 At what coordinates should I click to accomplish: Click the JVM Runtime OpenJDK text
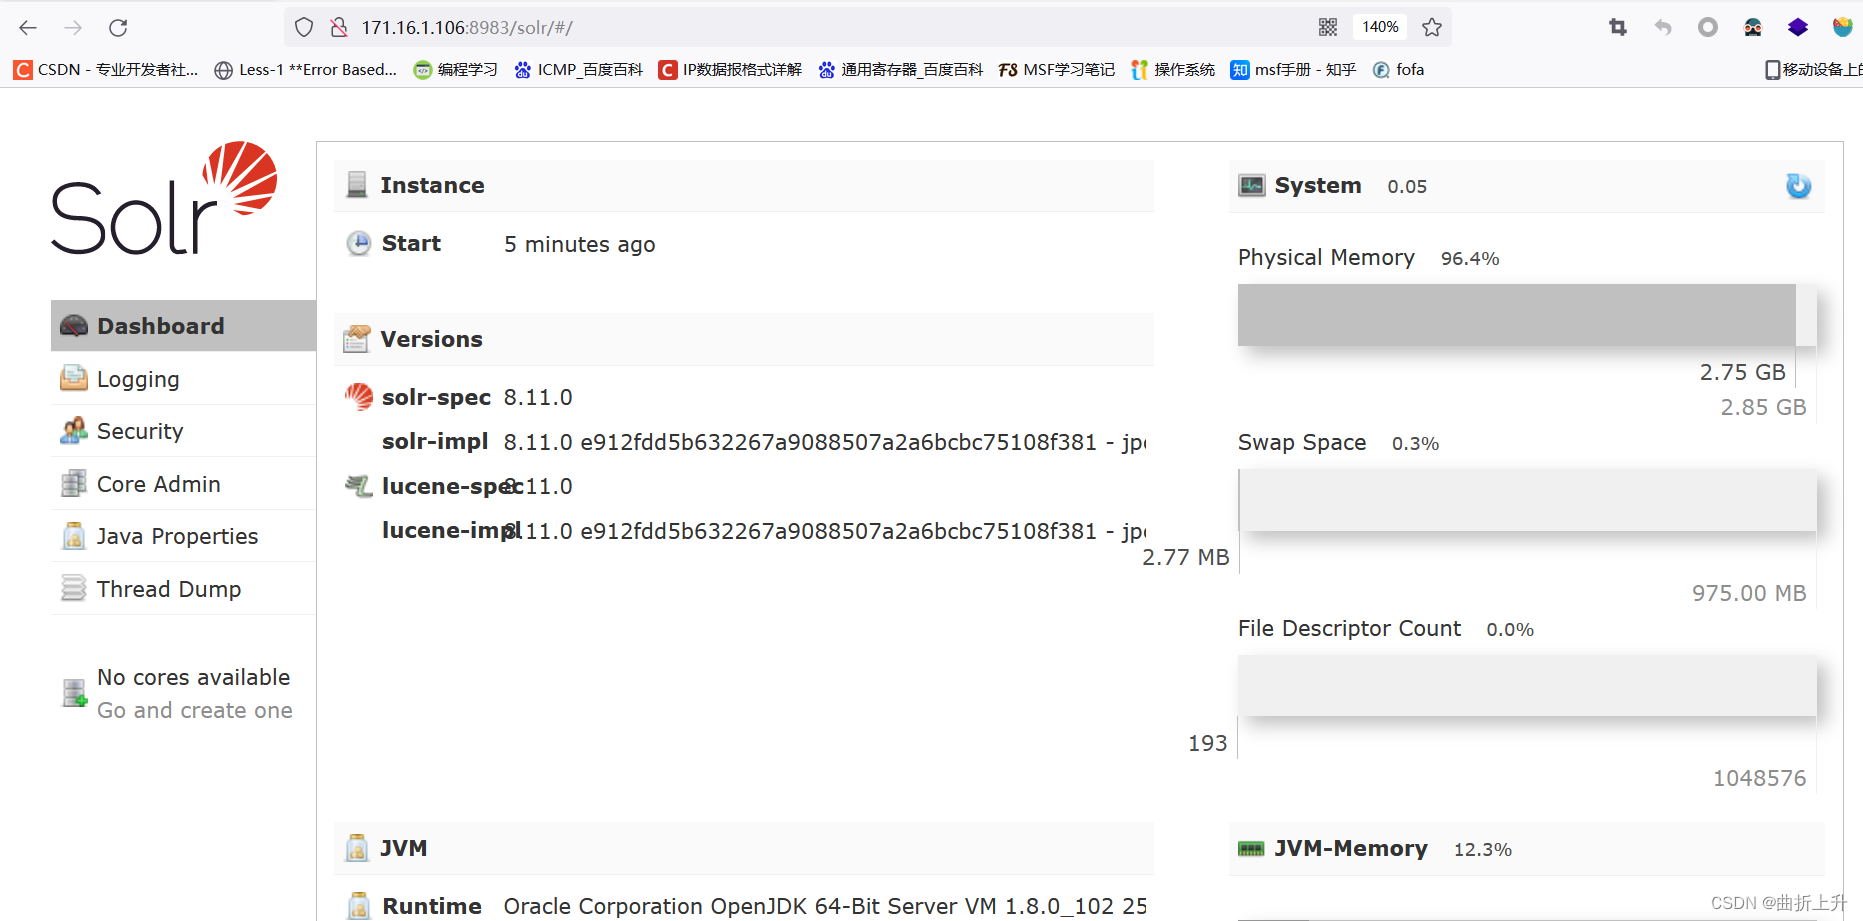click(825, 906)
